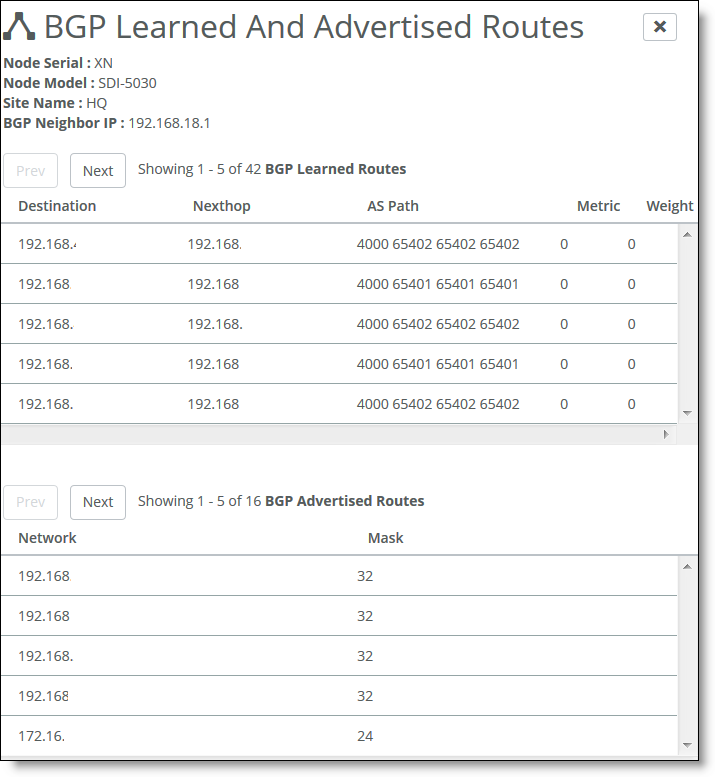715x777 pixels.
Task: Click the Mask column header
Action: coord(385,538)
